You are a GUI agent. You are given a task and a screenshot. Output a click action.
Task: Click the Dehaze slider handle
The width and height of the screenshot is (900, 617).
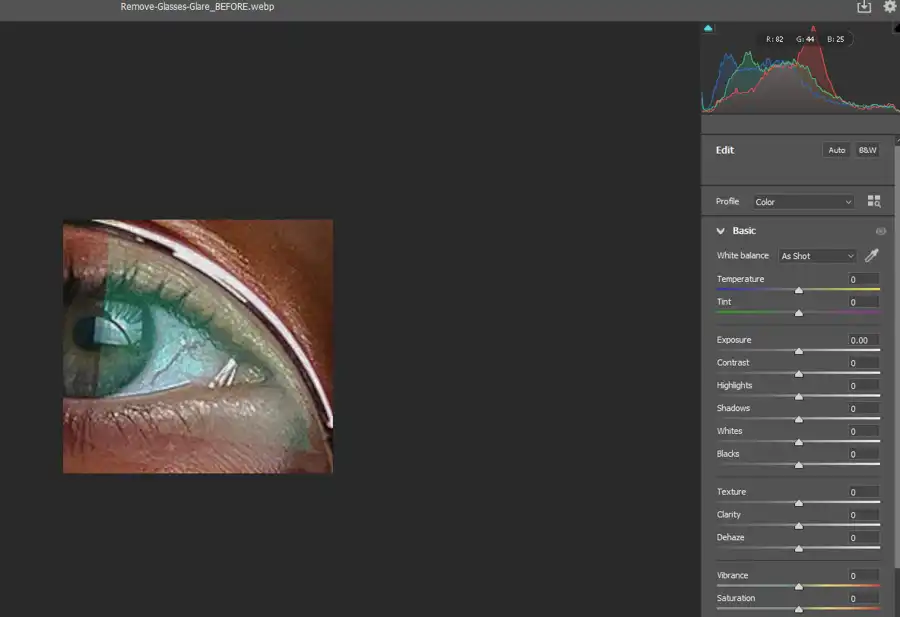[799, 549]
